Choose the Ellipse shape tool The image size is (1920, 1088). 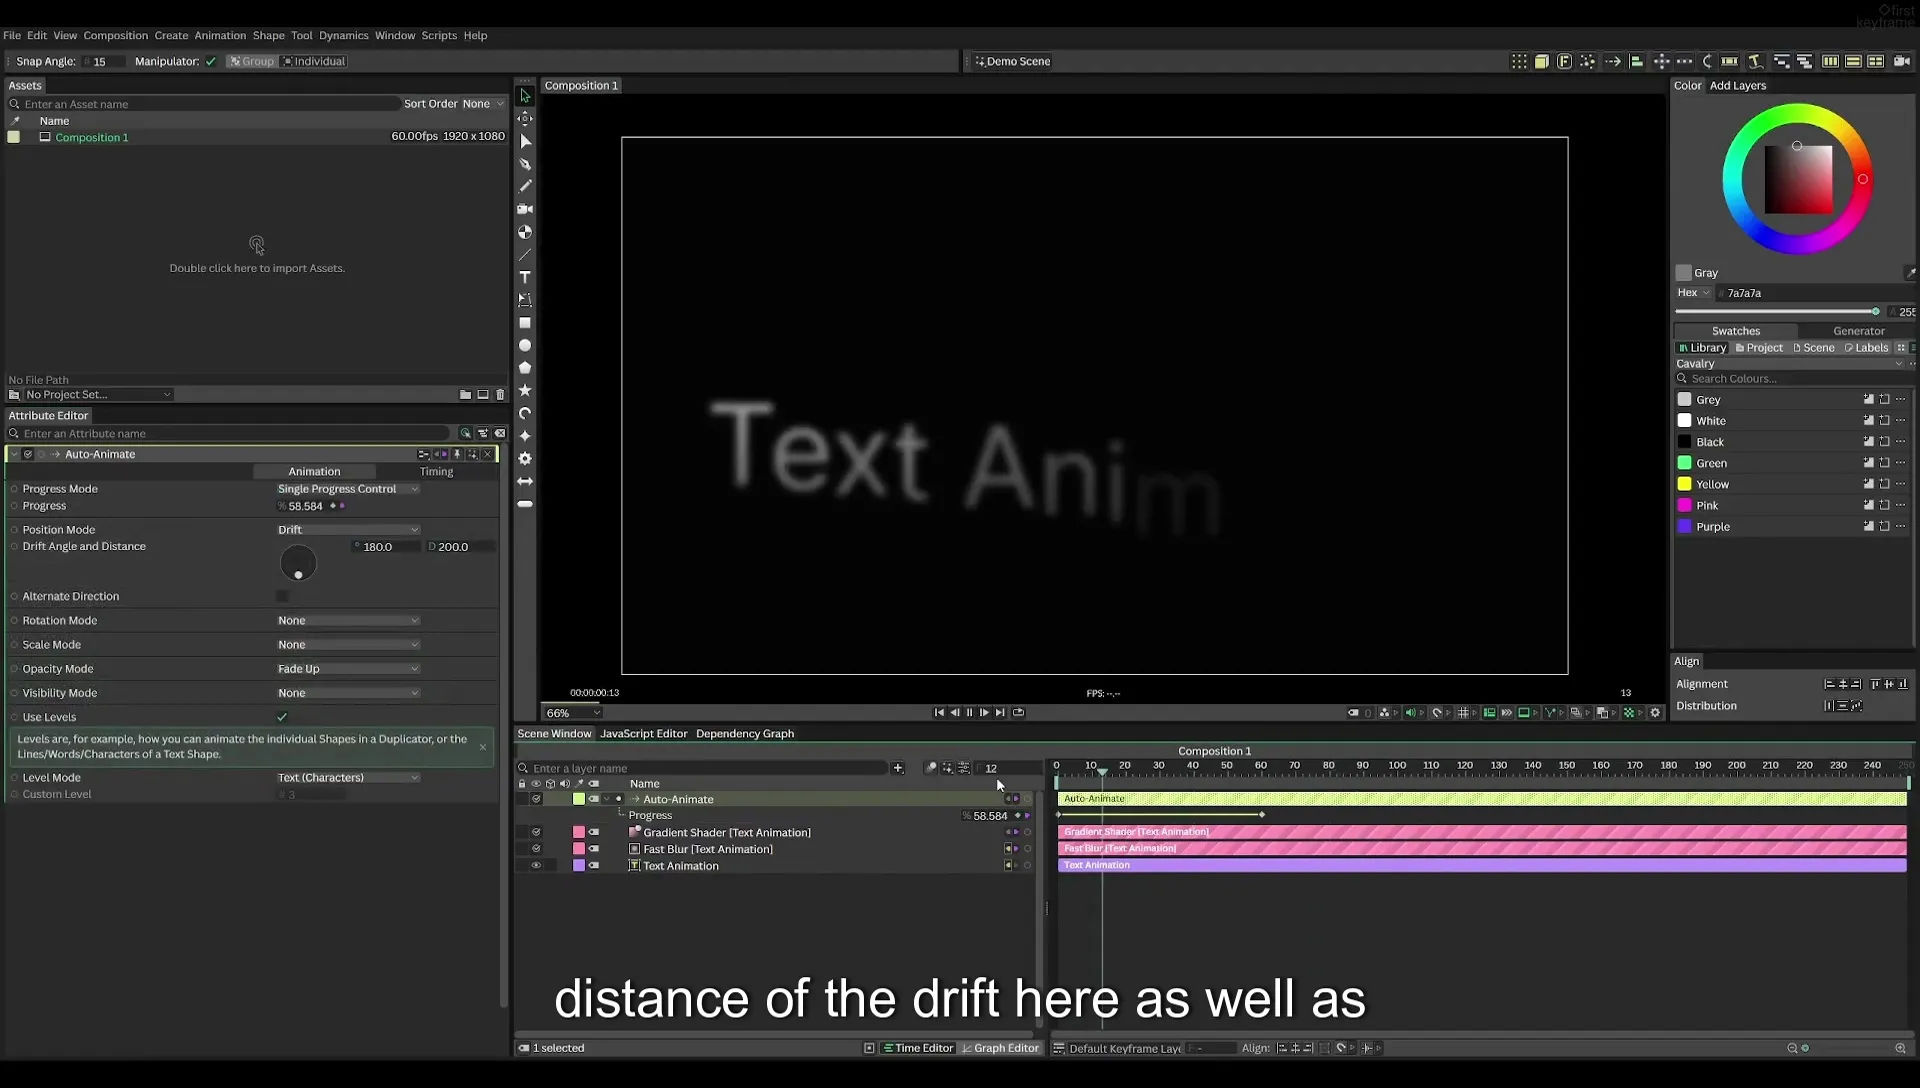[525, 345]
